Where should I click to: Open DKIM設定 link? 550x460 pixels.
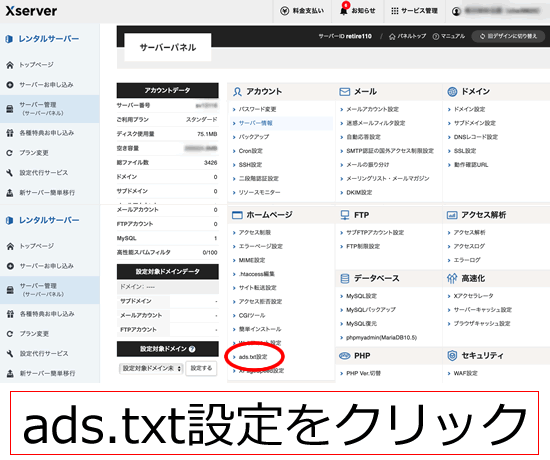tap(359, 193)
